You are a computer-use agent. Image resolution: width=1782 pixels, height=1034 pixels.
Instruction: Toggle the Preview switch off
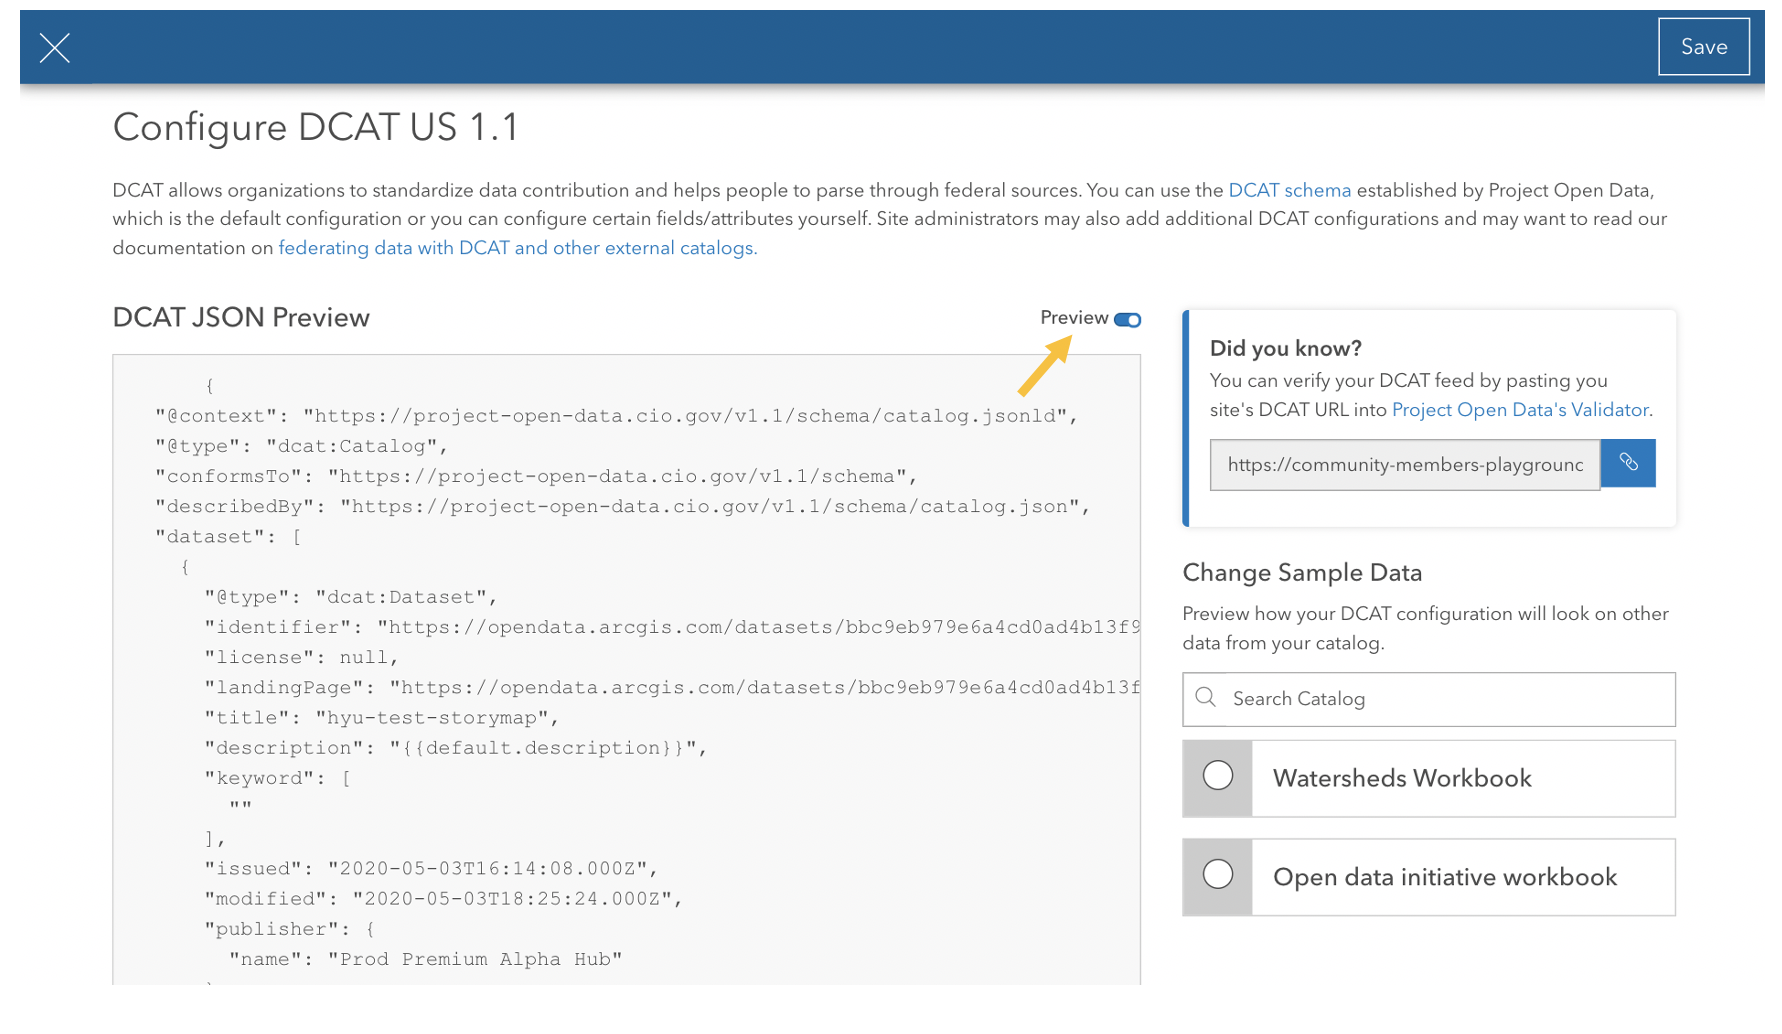coord(1127,320)
